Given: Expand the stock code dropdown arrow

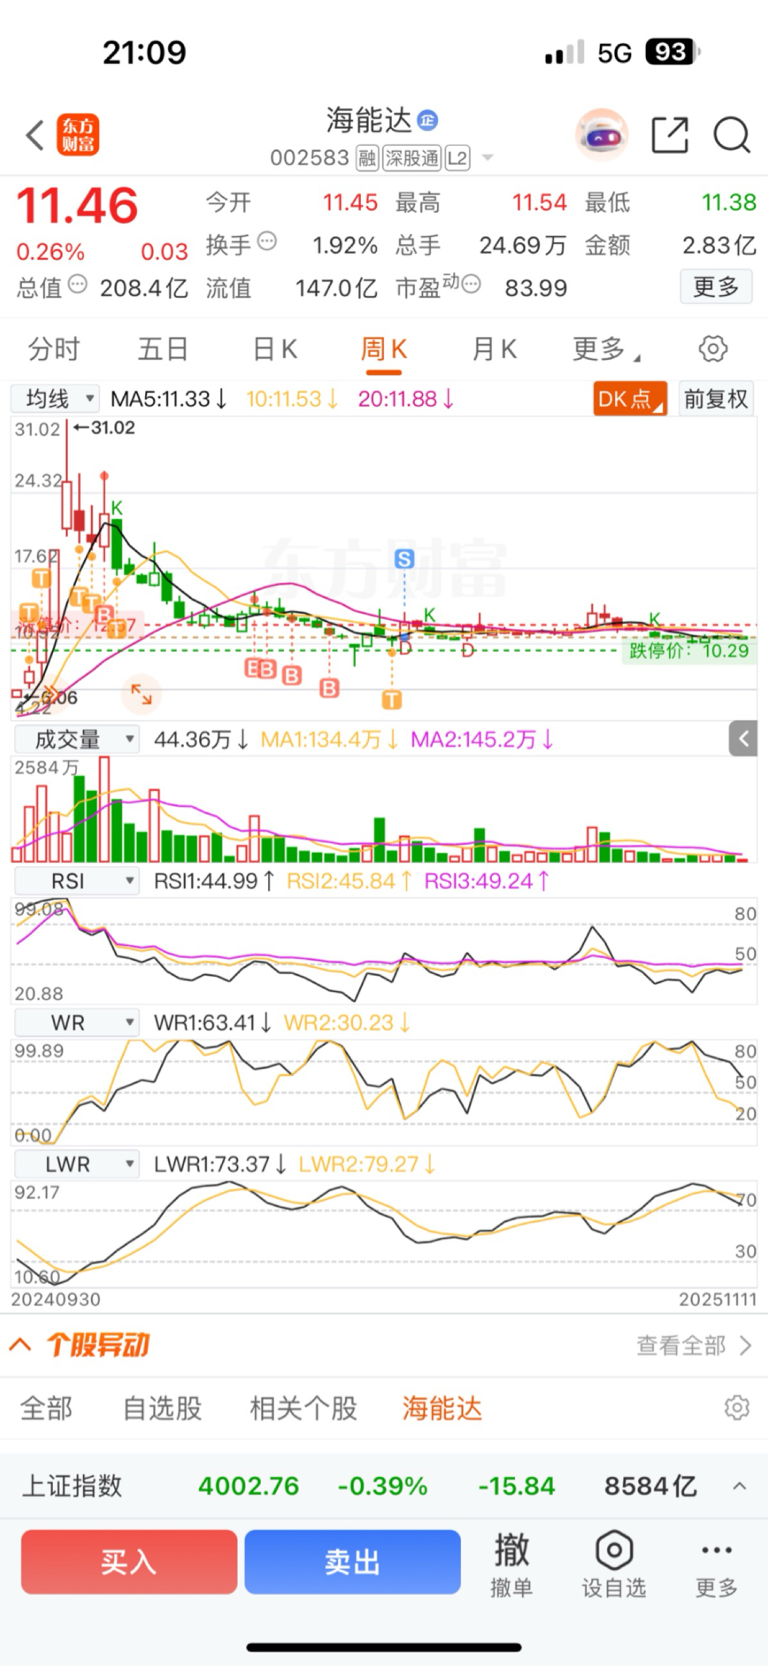Looking at the screenshot, I should (488, 158).
